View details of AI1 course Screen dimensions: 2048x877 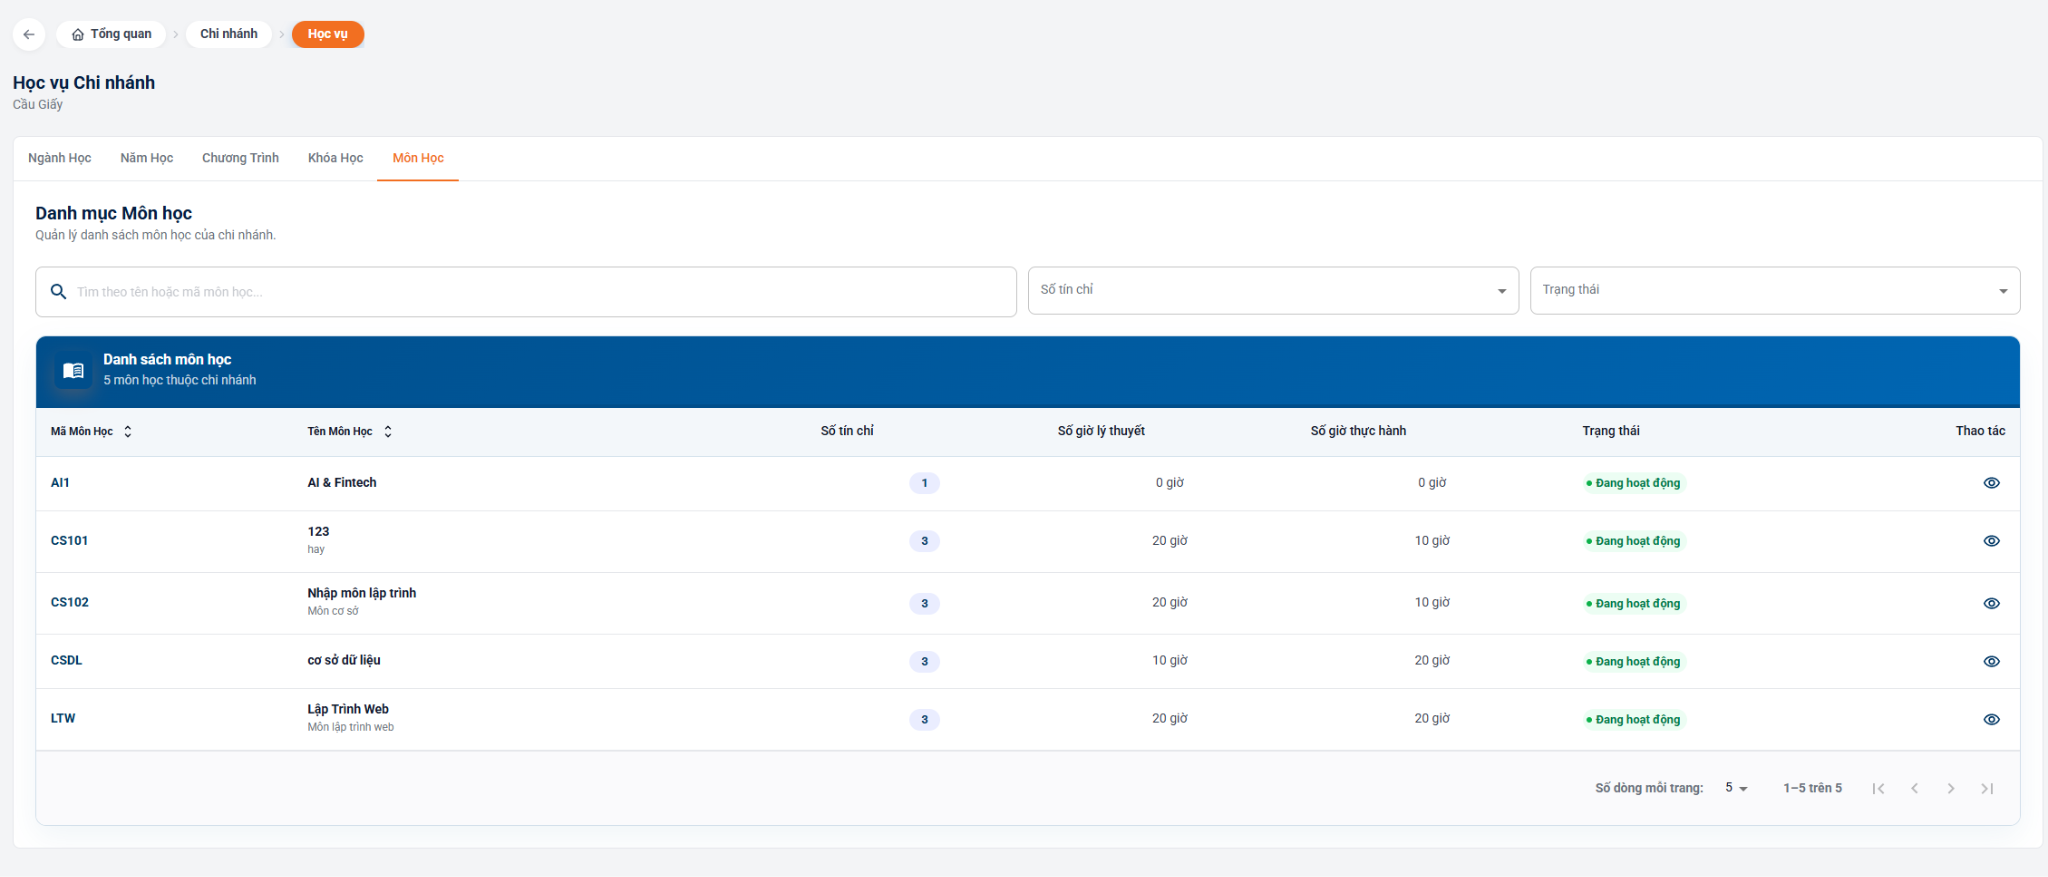click(1991, 483)
